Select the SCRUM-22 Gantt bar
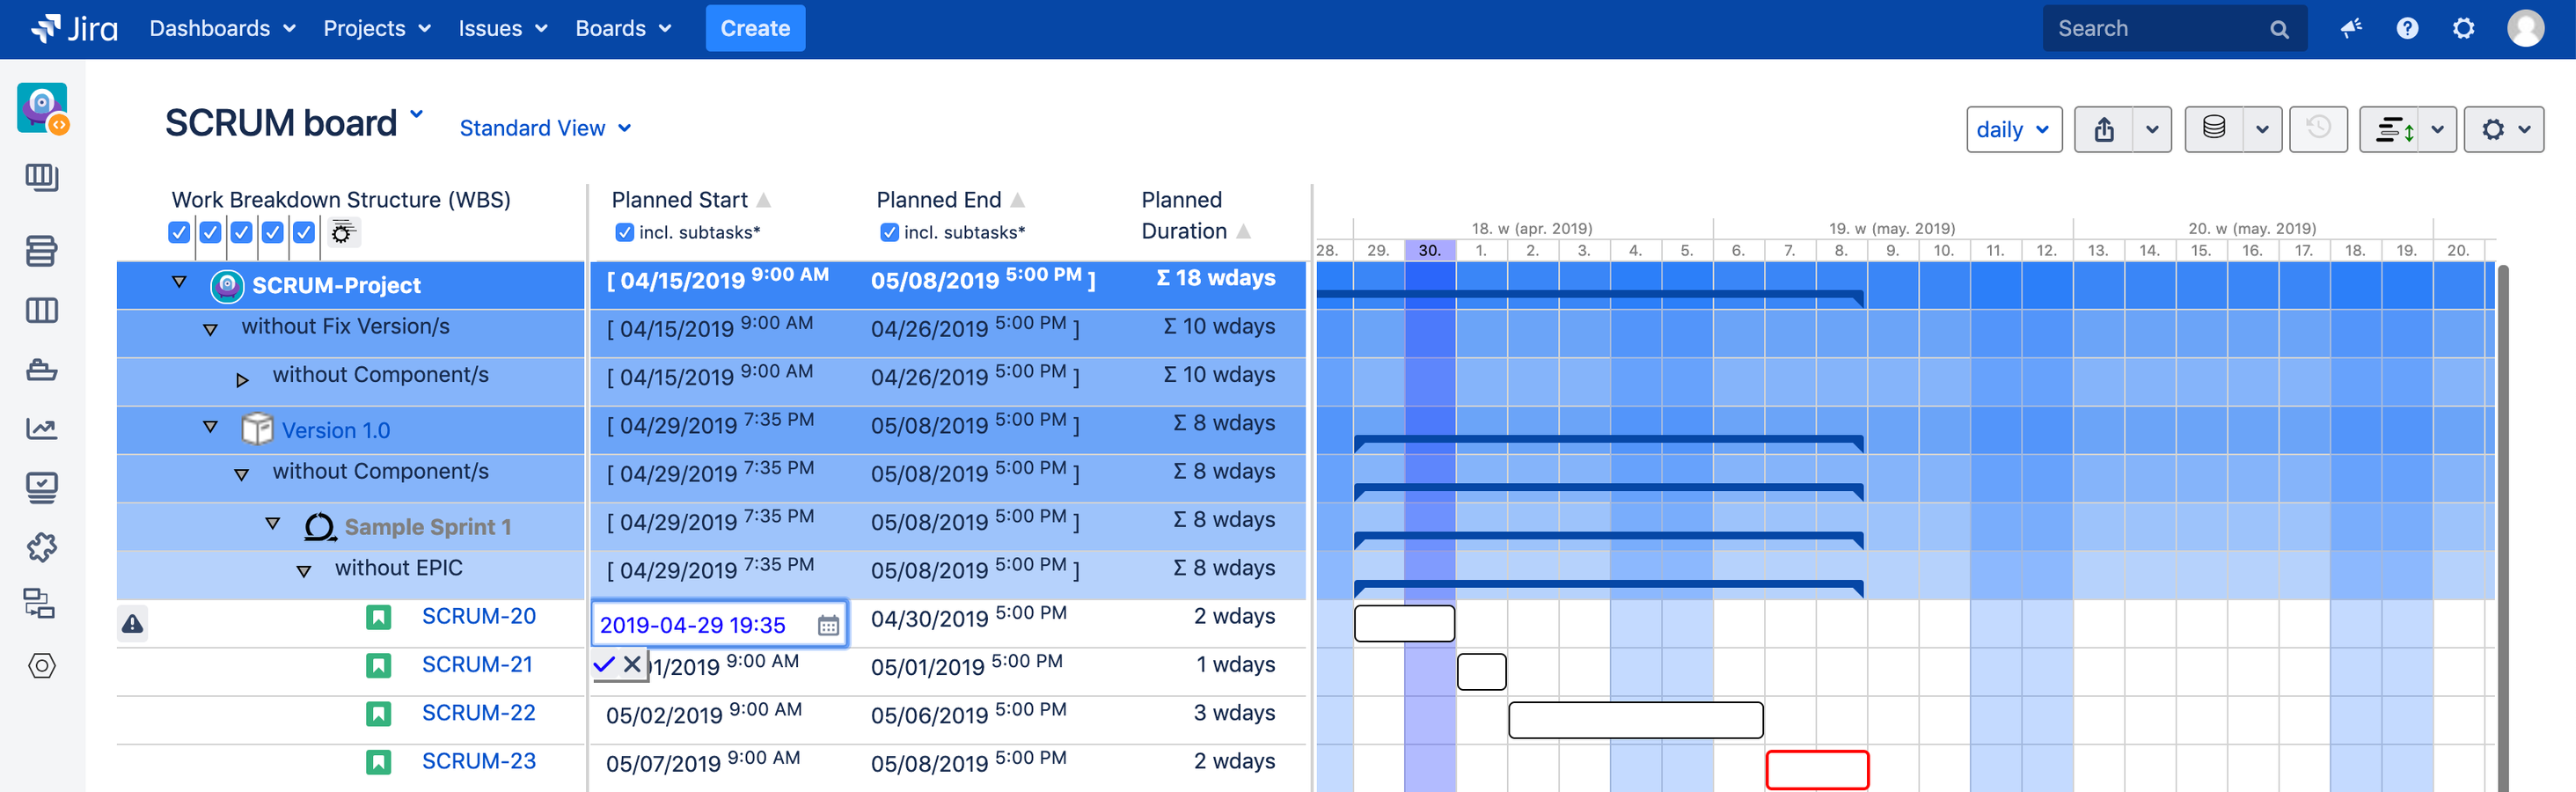 tap(1635, 720)
